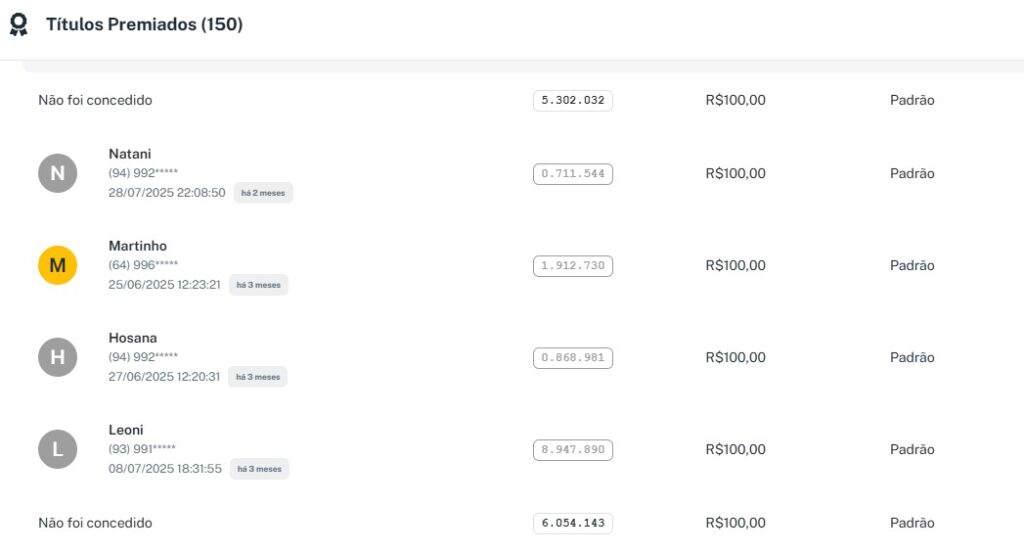The image size is (1024, 552).
Task: Click Hosana's gray H avatar
Action: point(57,358)
